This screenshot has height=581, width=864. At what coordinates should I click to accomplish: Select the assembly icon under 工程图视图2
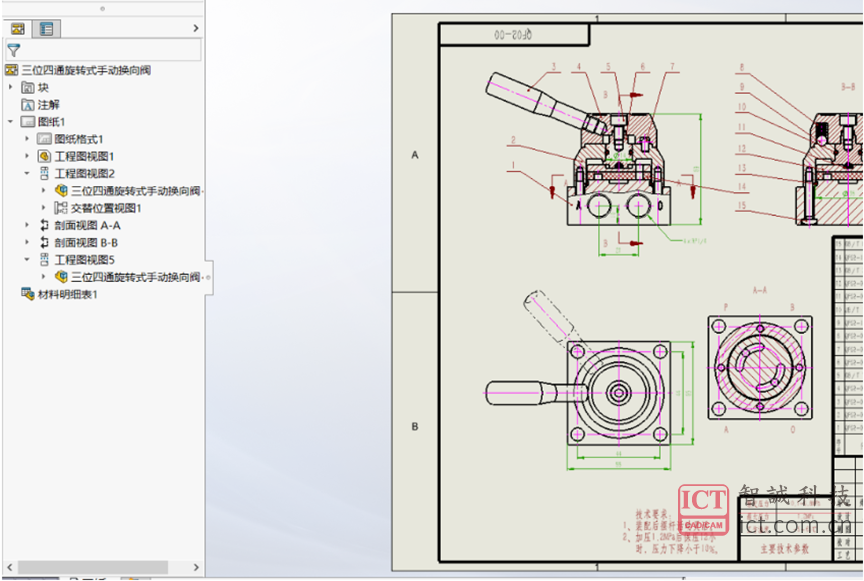[x=61, y=191]
